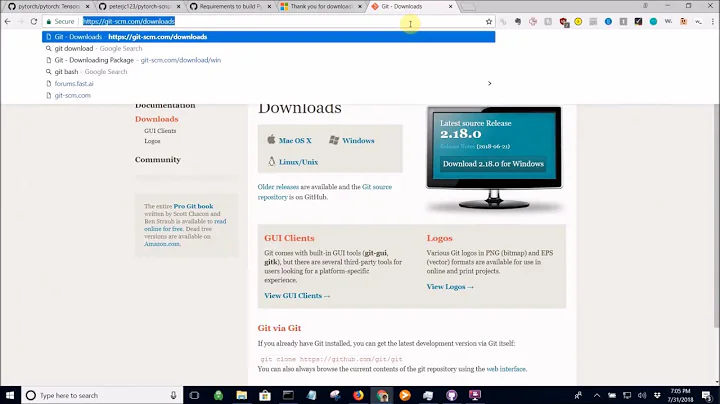The image size is (720, 404).
Task: Switch to the Chrome taskbar icon
Action: [382, 395]
